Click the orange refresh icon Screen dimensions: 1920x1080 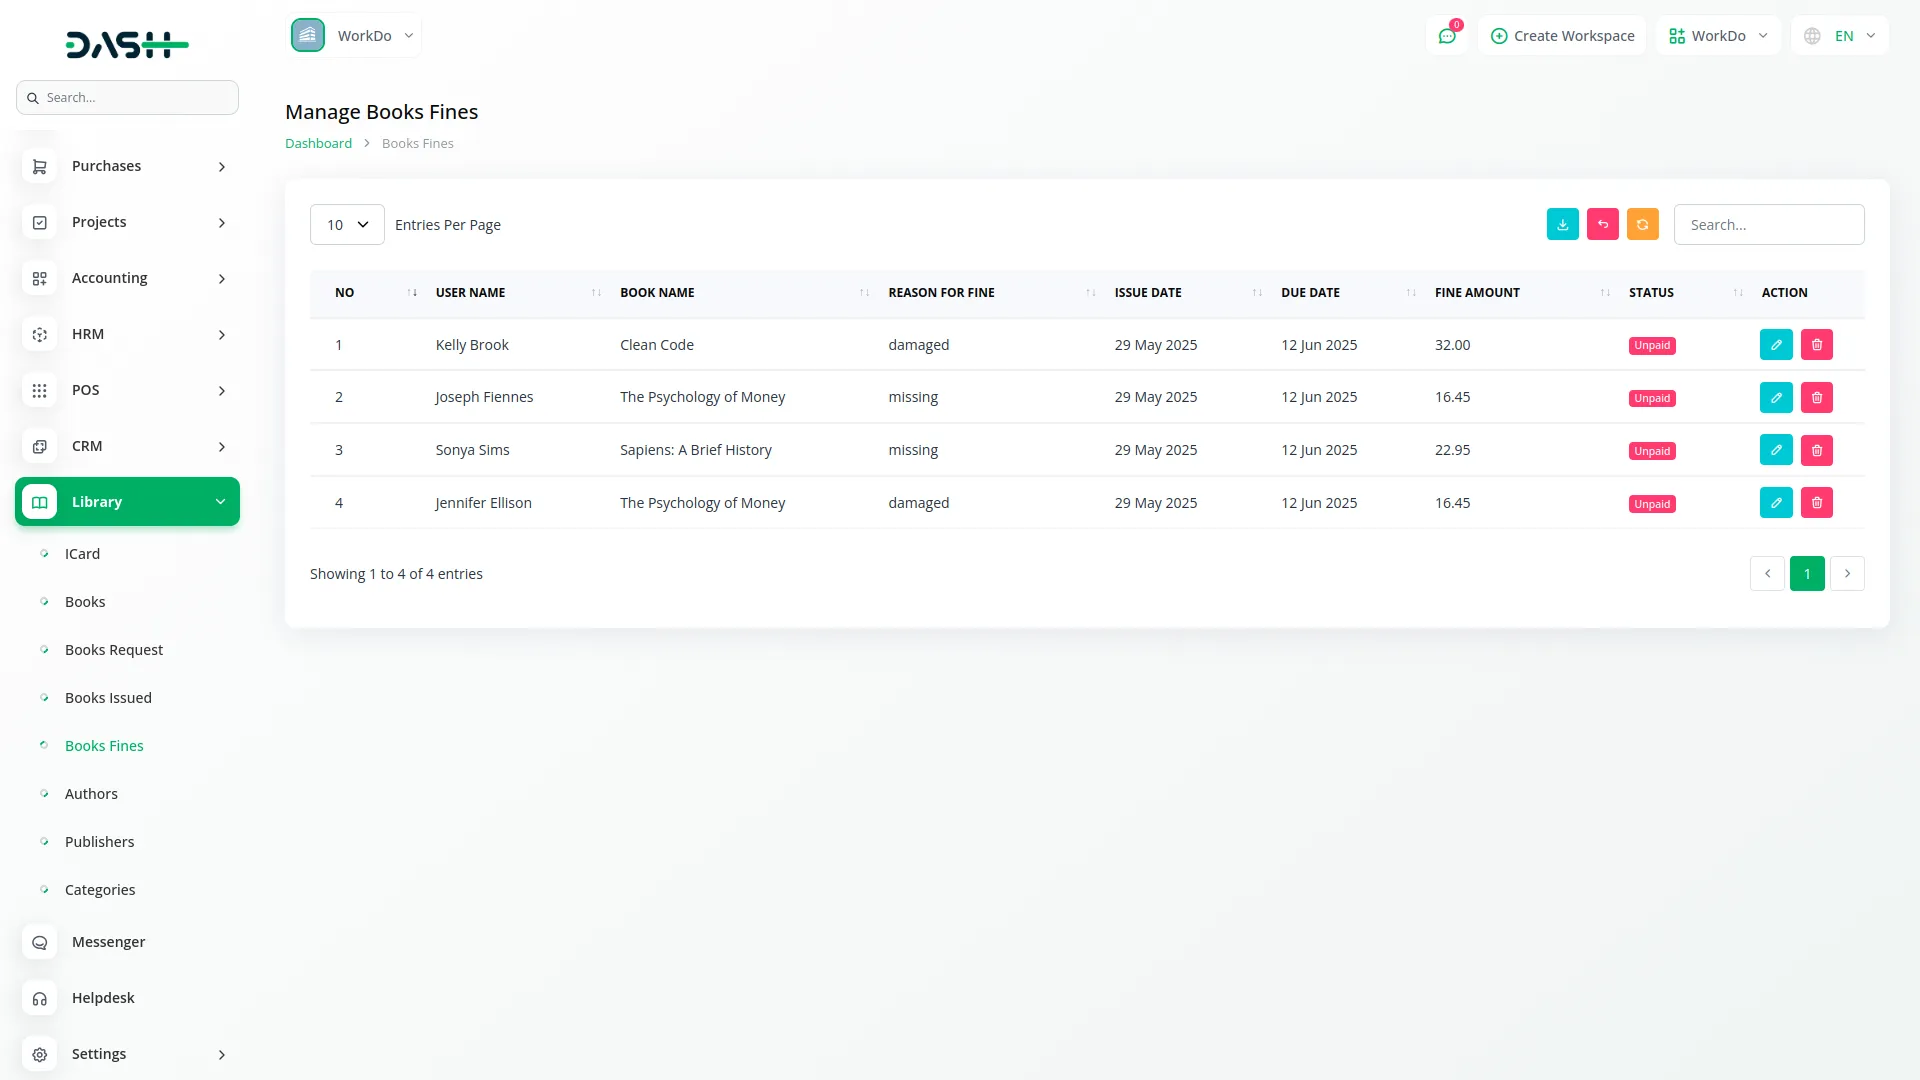pos(1642,224)
